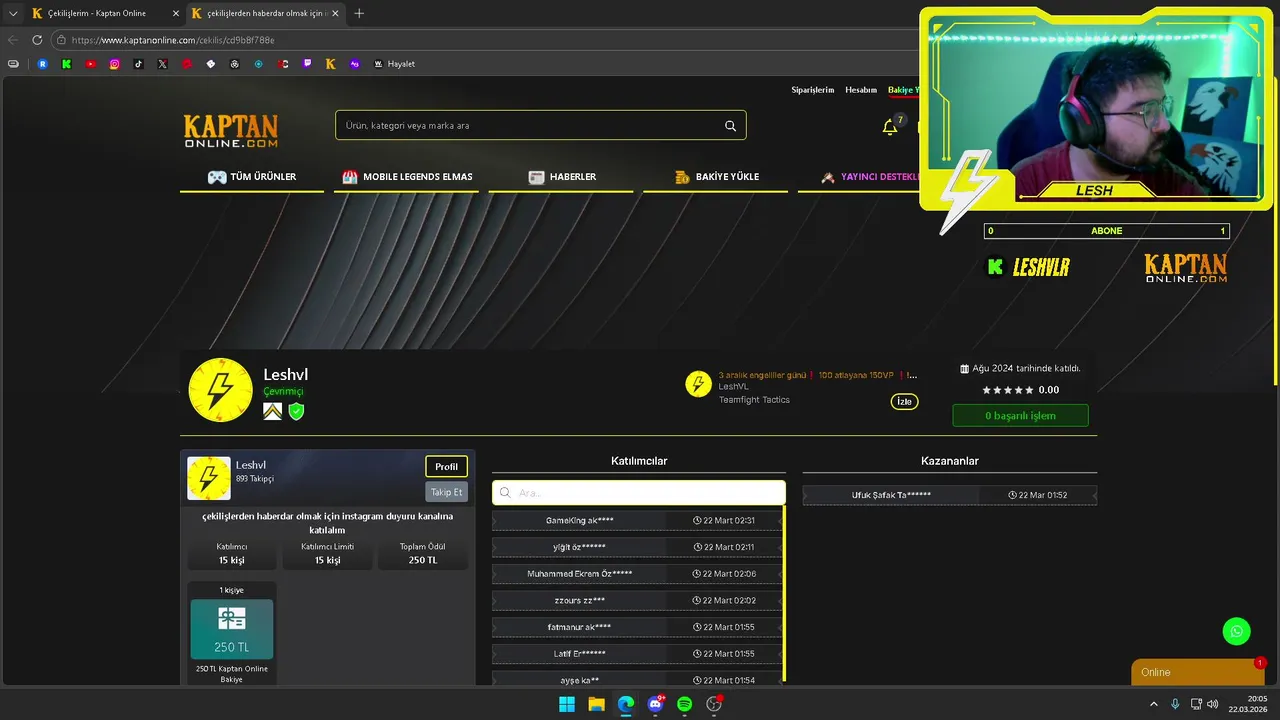Show hidden system tray icons
Screen dimensions: 1280x720
click(1153, 704)
